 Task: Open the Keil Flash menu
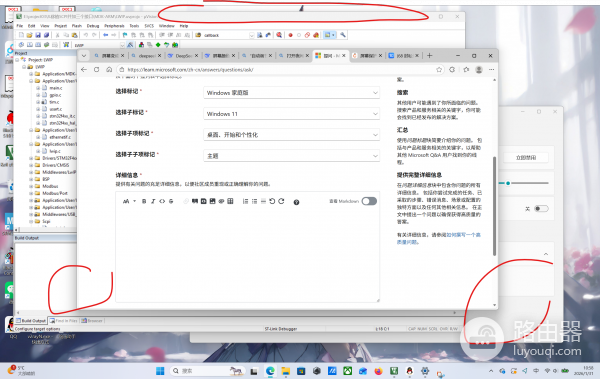coord(77,26)
